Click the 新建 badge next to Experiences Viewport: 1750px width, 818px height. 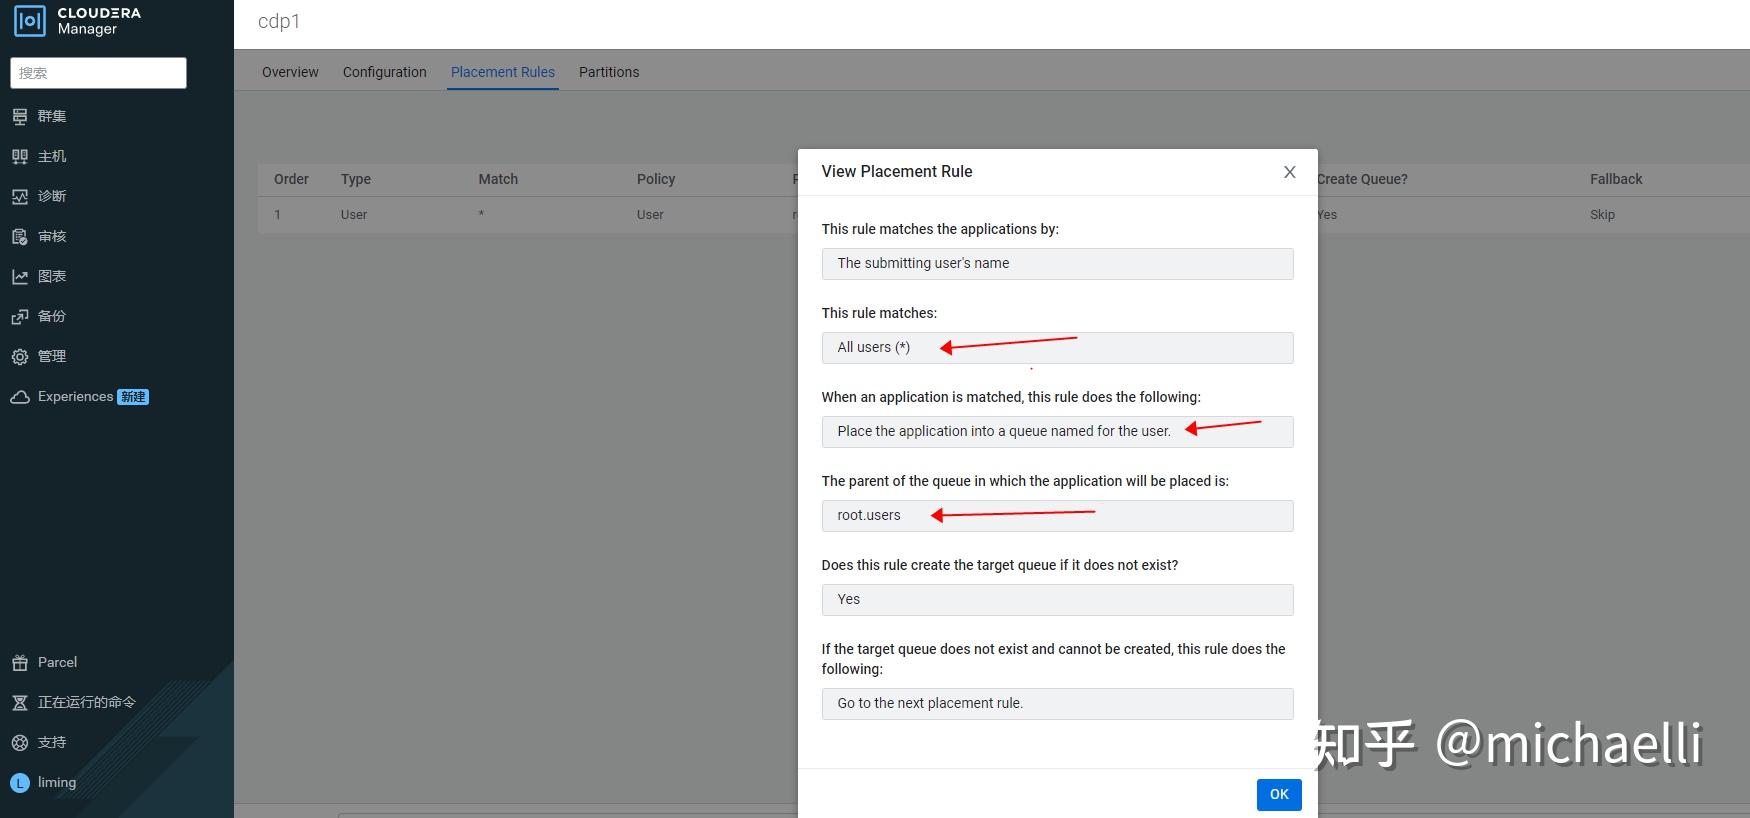[x=133, y=397]
